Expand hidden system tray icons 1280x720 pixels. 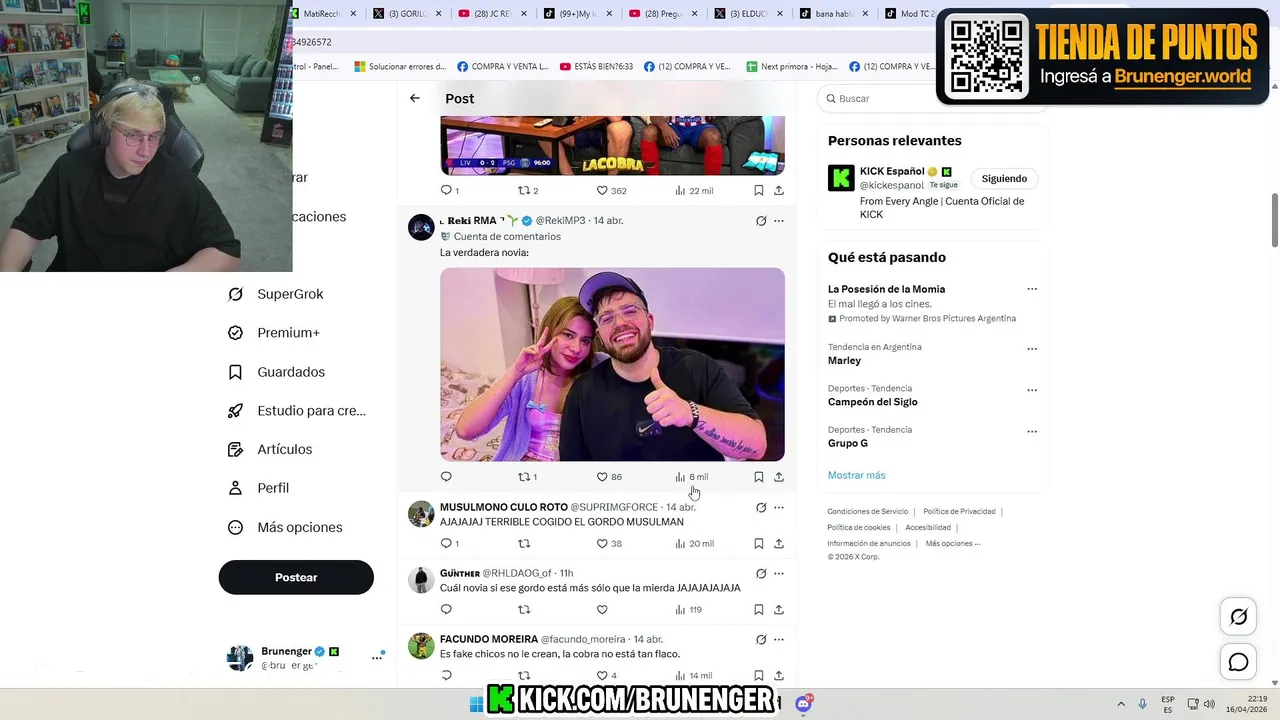pyautogui.click(x=1120, y=704)
